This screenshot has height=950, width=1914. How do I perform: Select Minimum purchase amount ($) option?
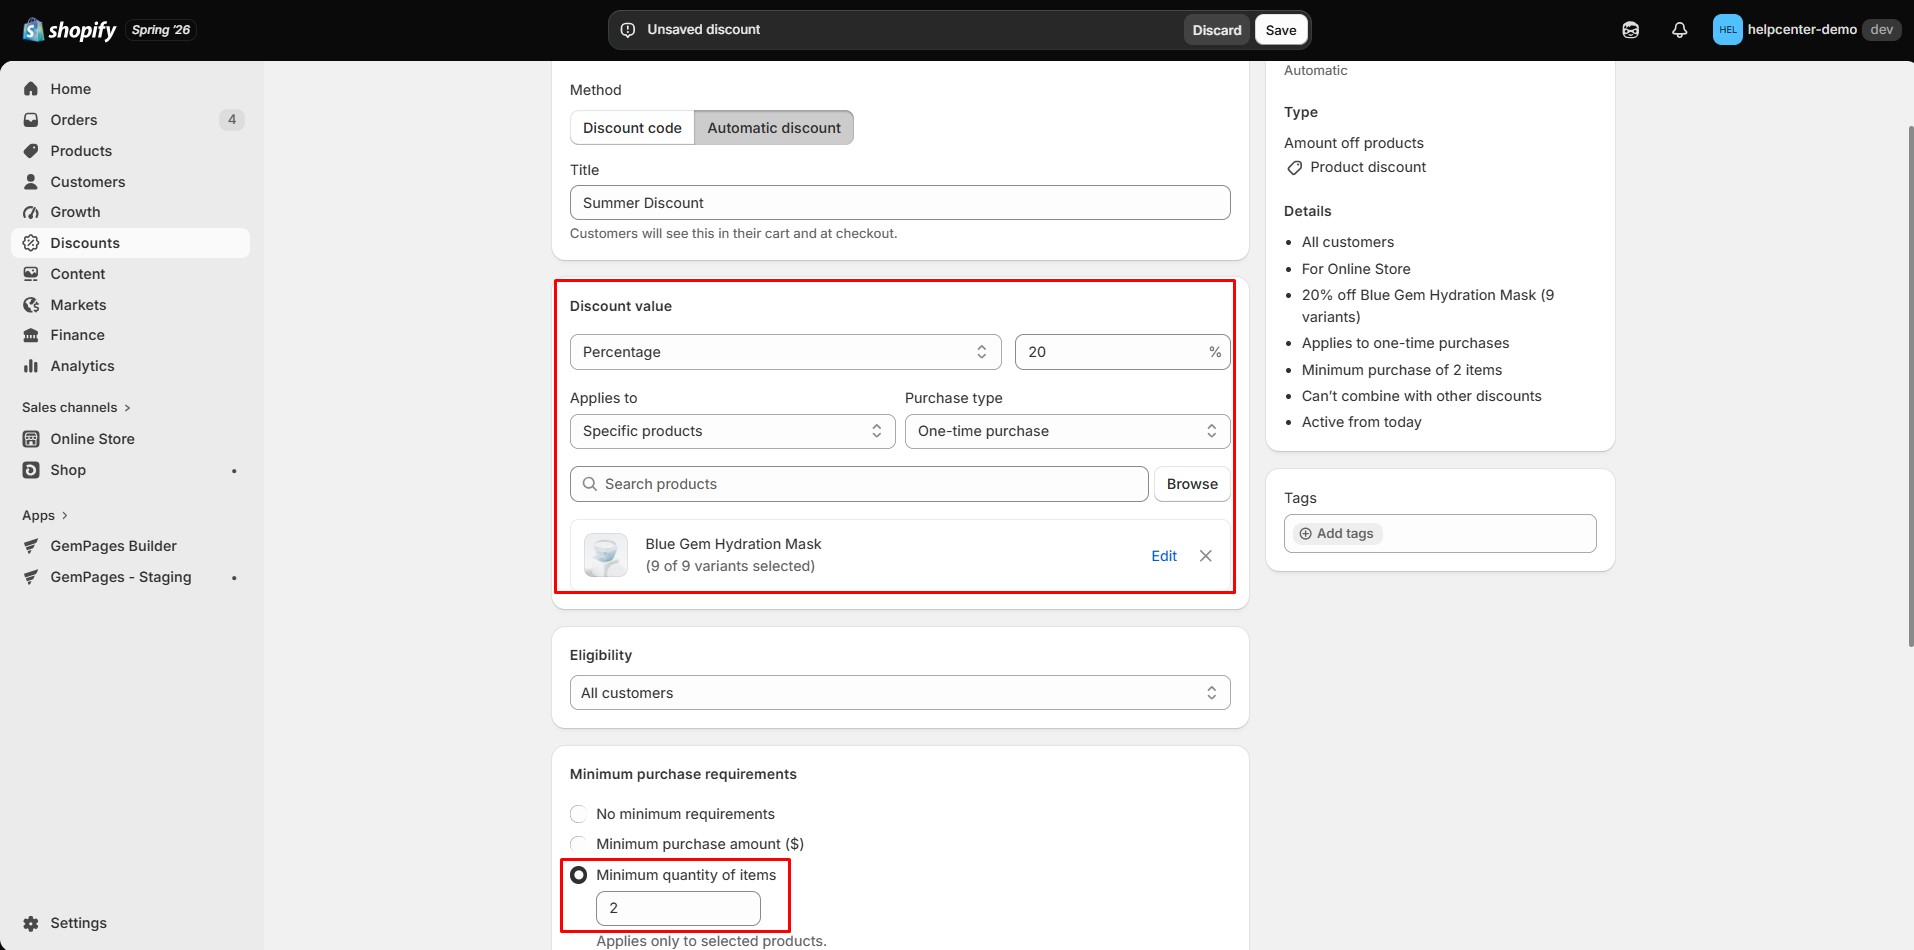click(x=578, y=844)
